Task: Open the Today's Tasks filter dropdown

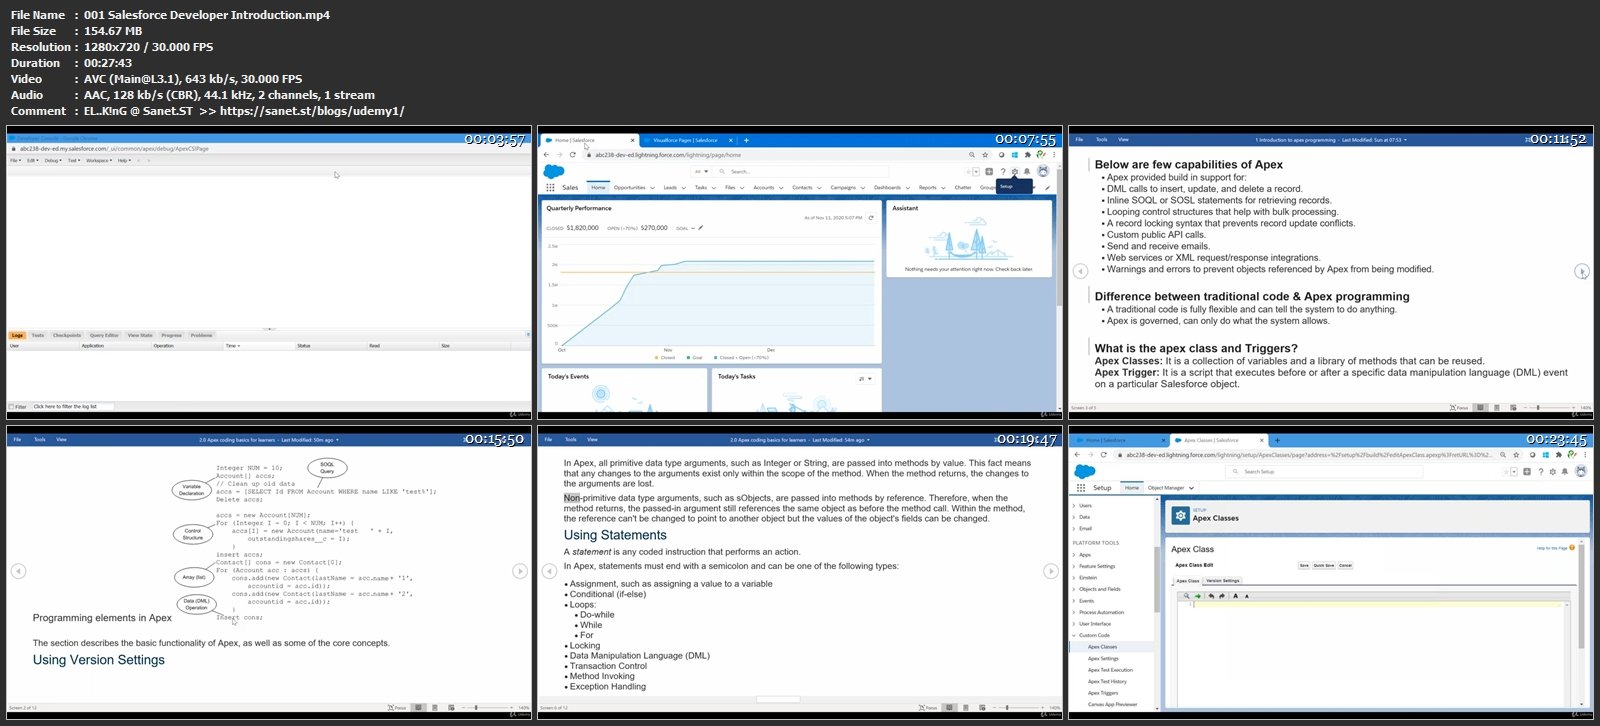Action: (866, 379)
